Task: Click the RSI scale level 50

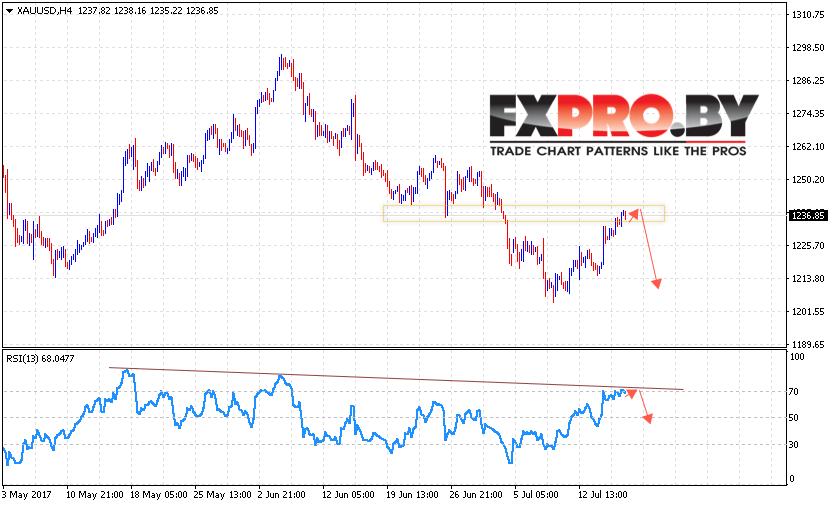Action: (794, 418)
